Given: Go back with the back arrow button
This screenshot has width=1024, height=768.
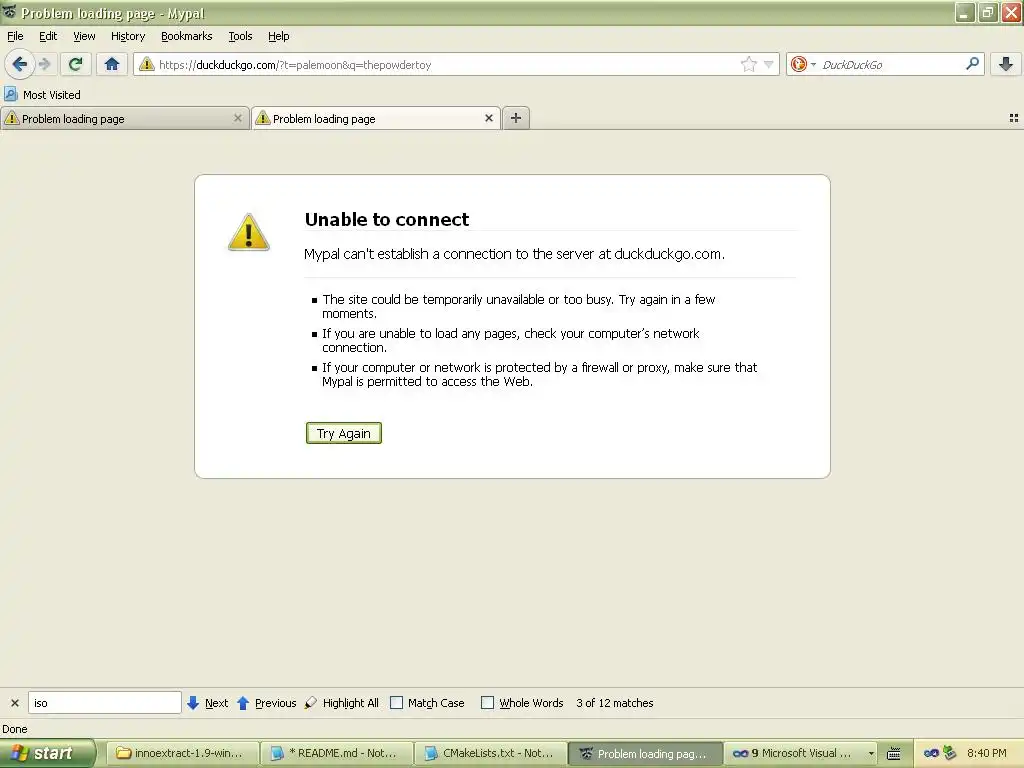Looking at the screenshot, I should tap(20, 64).
